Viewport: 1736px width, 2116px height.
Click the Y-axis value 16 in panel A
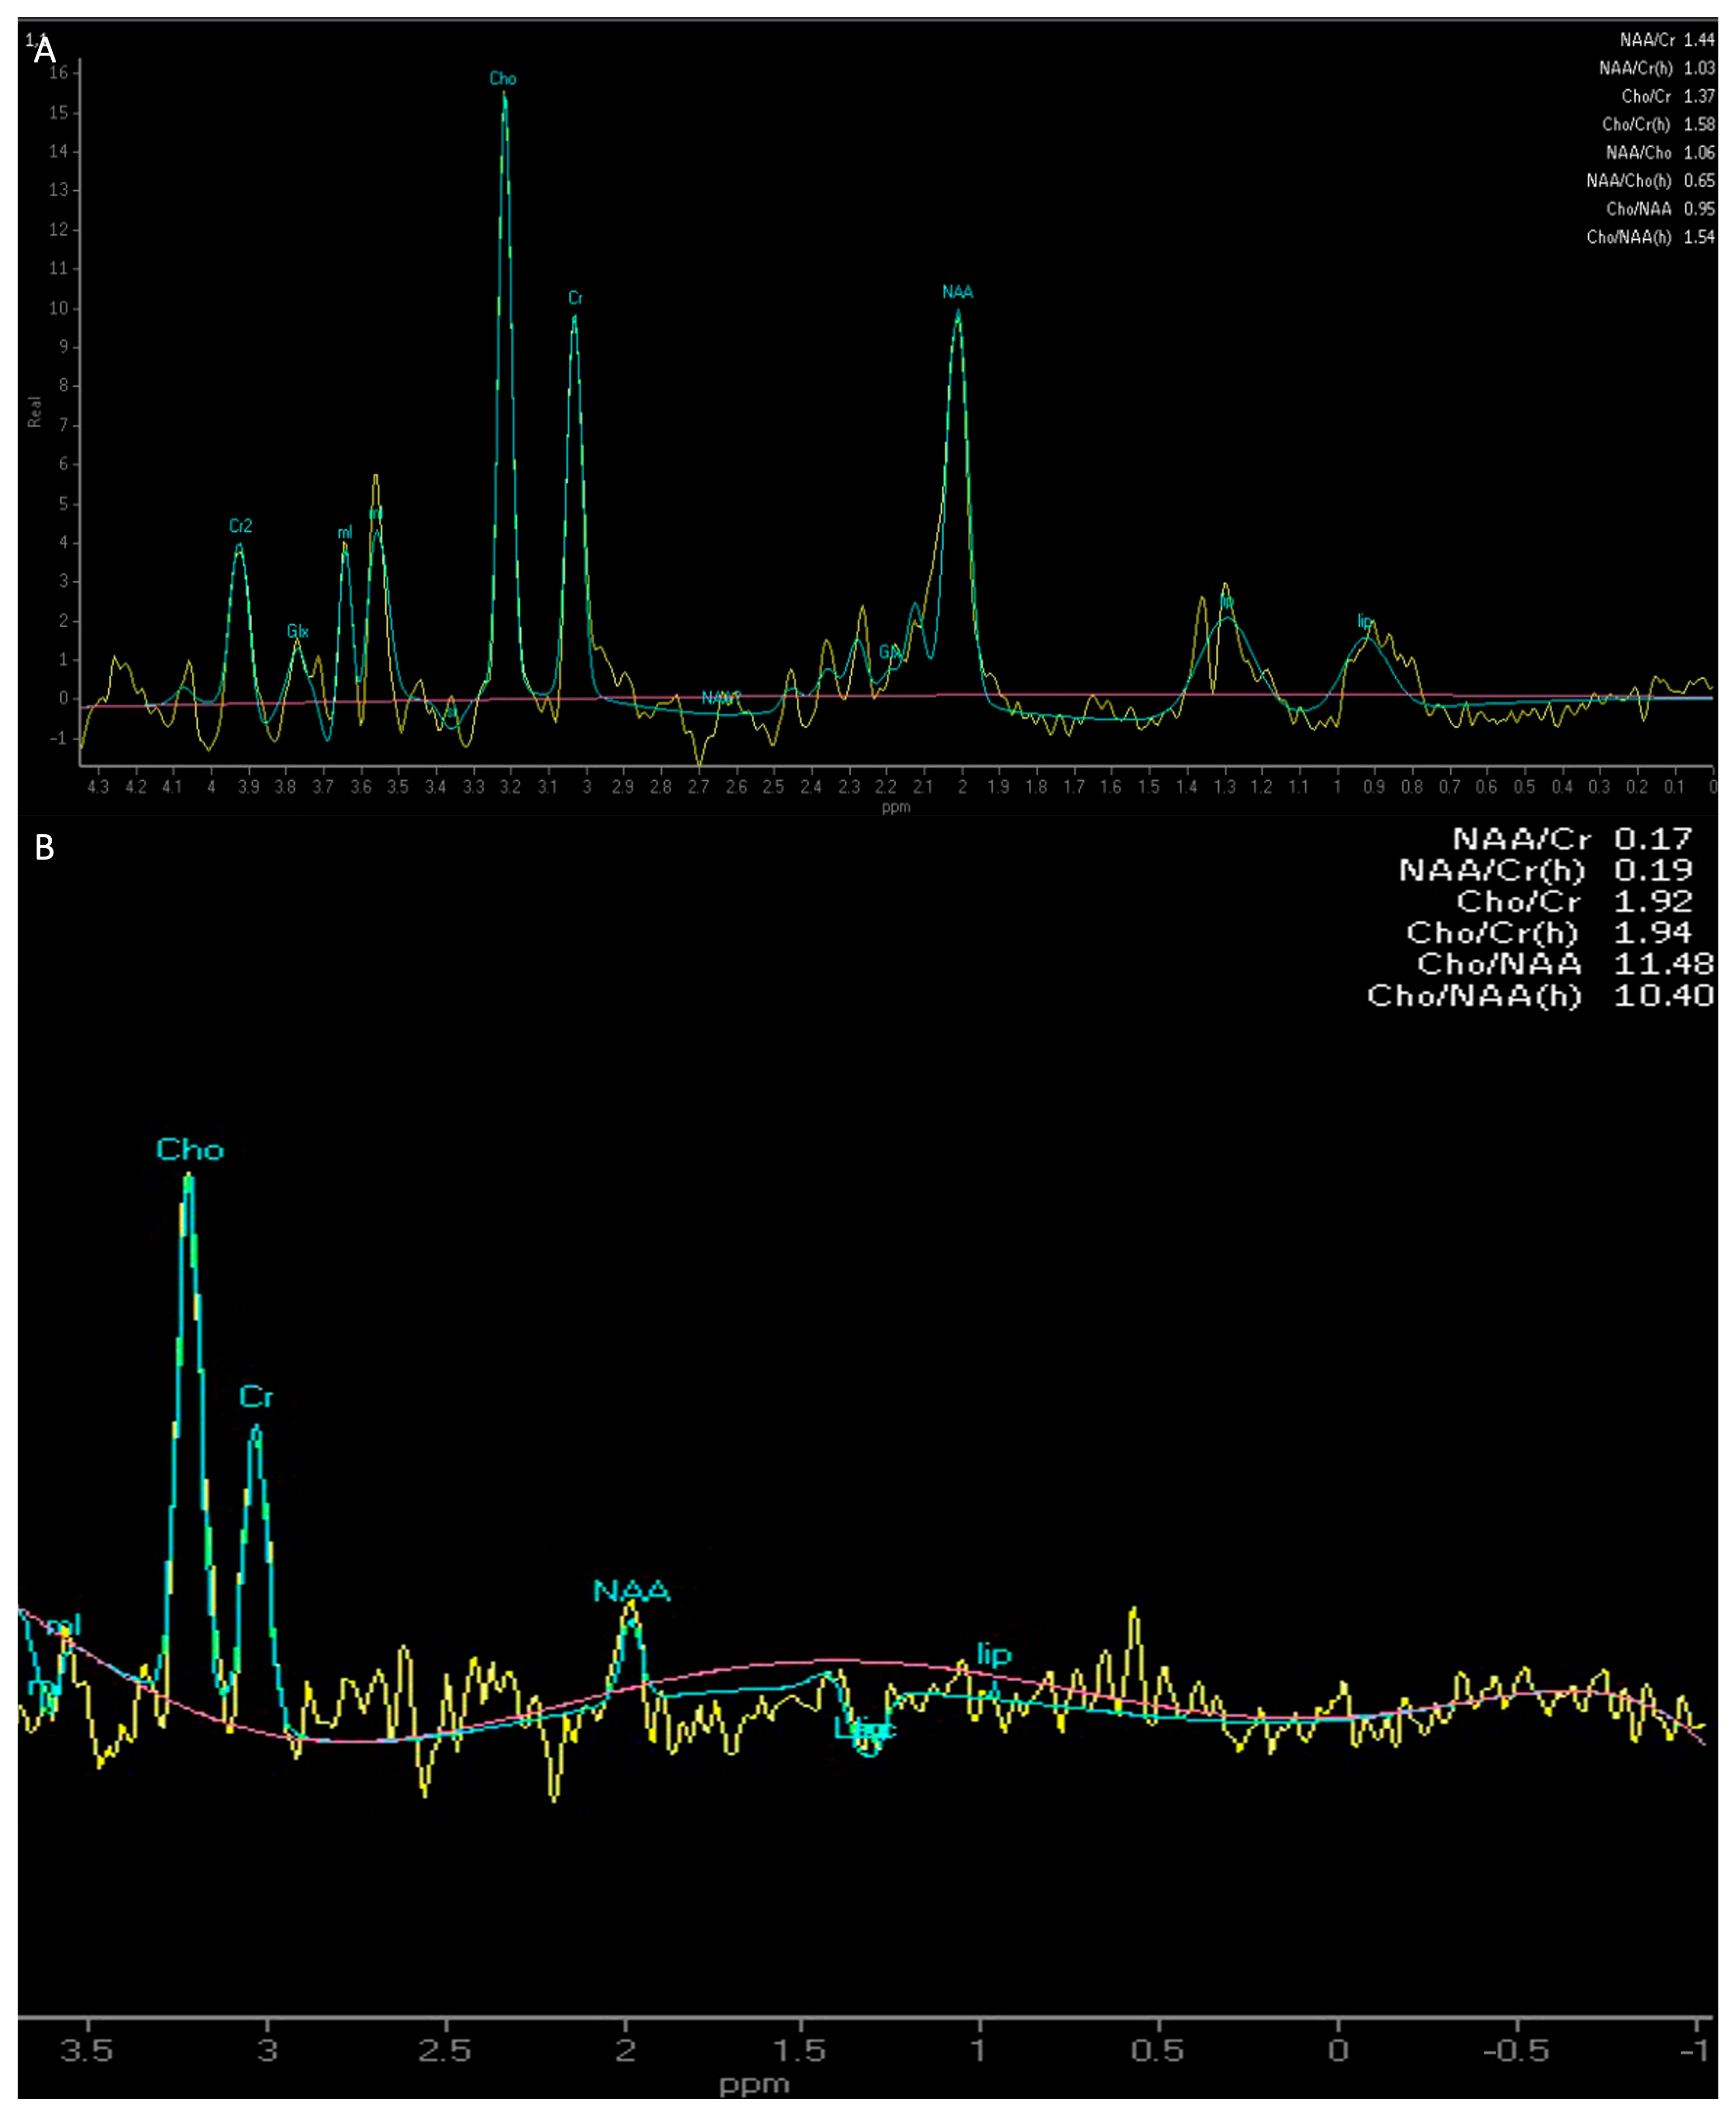pyautogui.click(x=58, y=72)
